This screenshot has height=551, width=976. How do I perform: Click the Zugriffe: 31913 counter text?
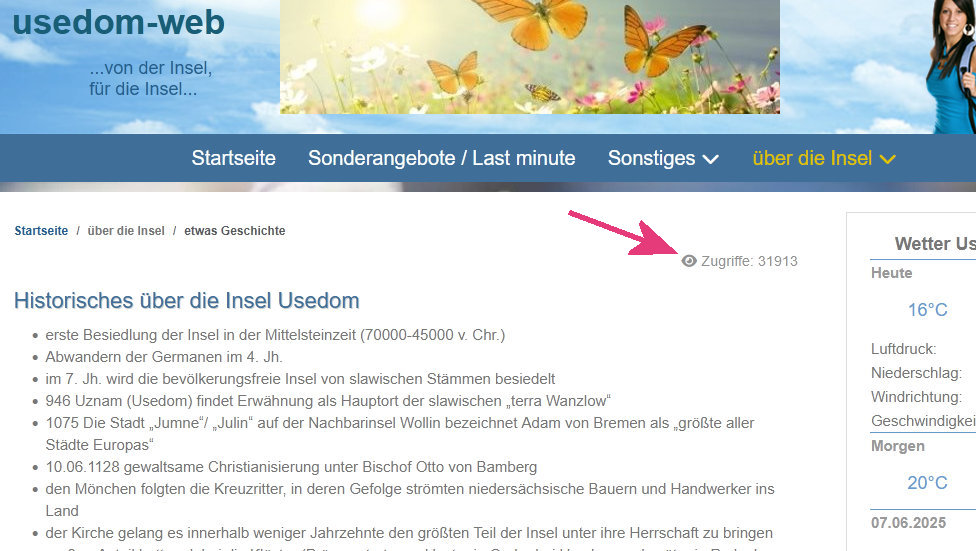749,261
